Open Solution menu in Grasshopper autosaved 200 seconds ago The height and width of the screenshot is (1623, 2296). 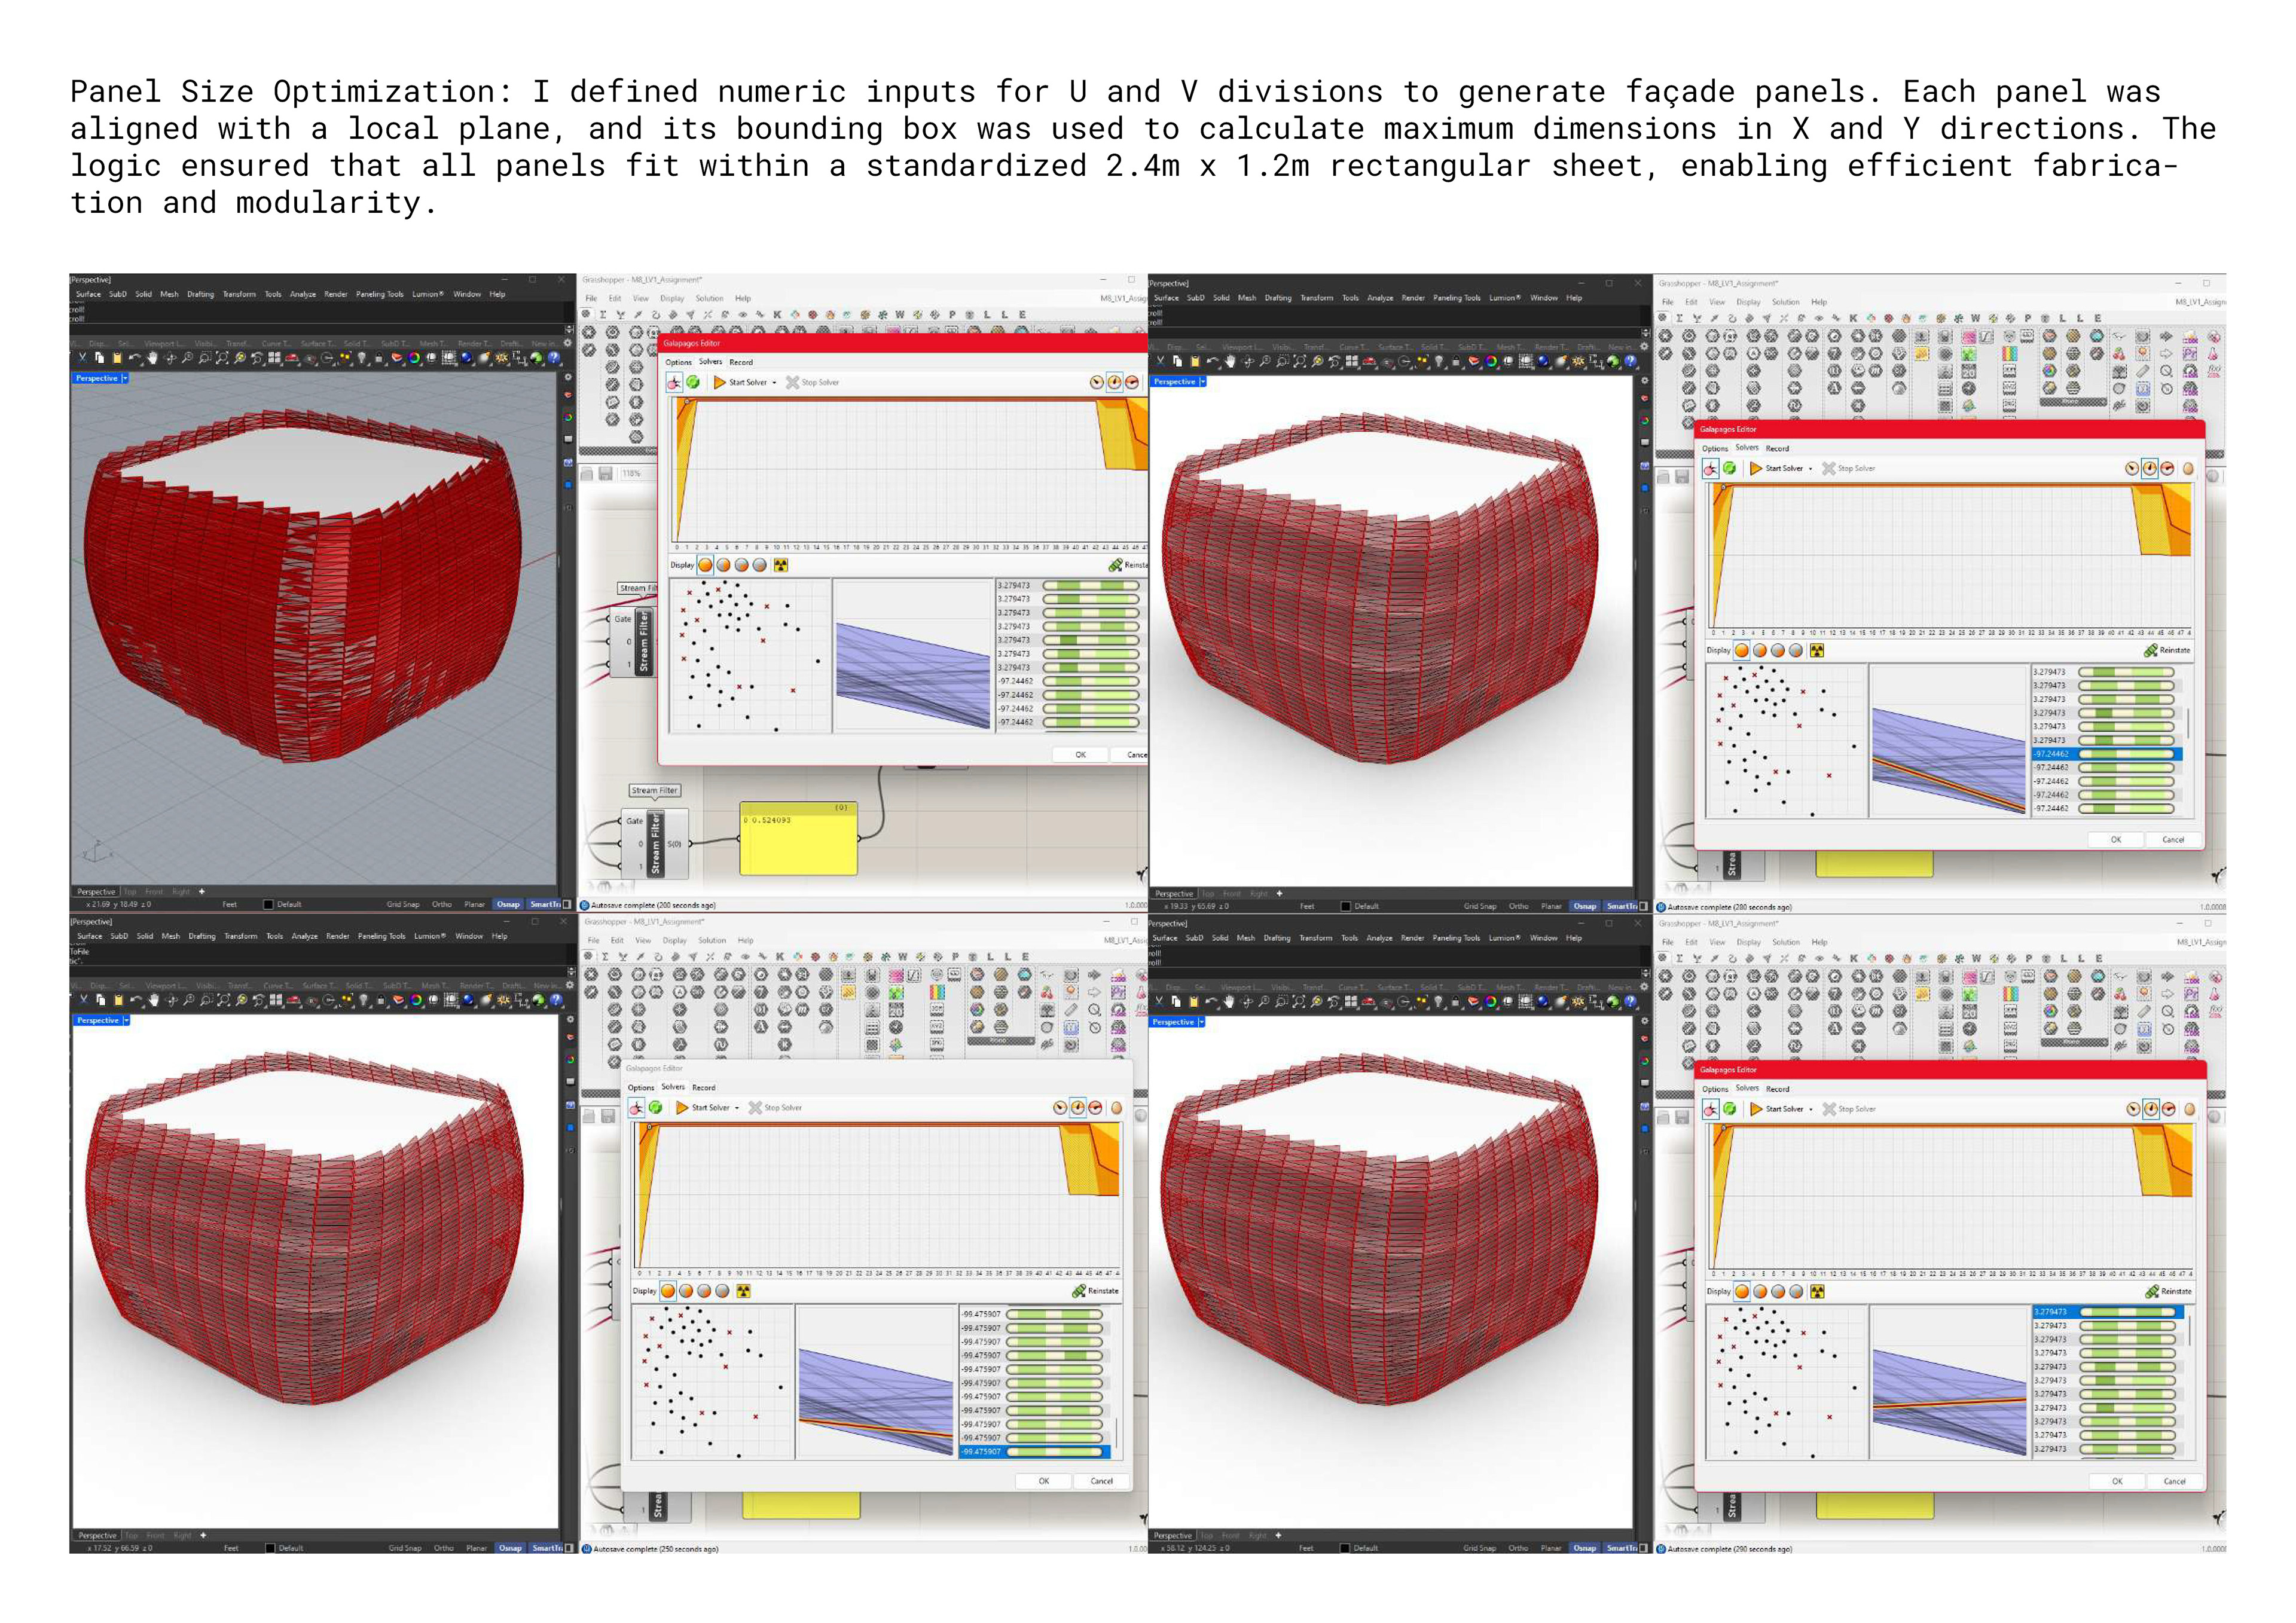point(709,298)
